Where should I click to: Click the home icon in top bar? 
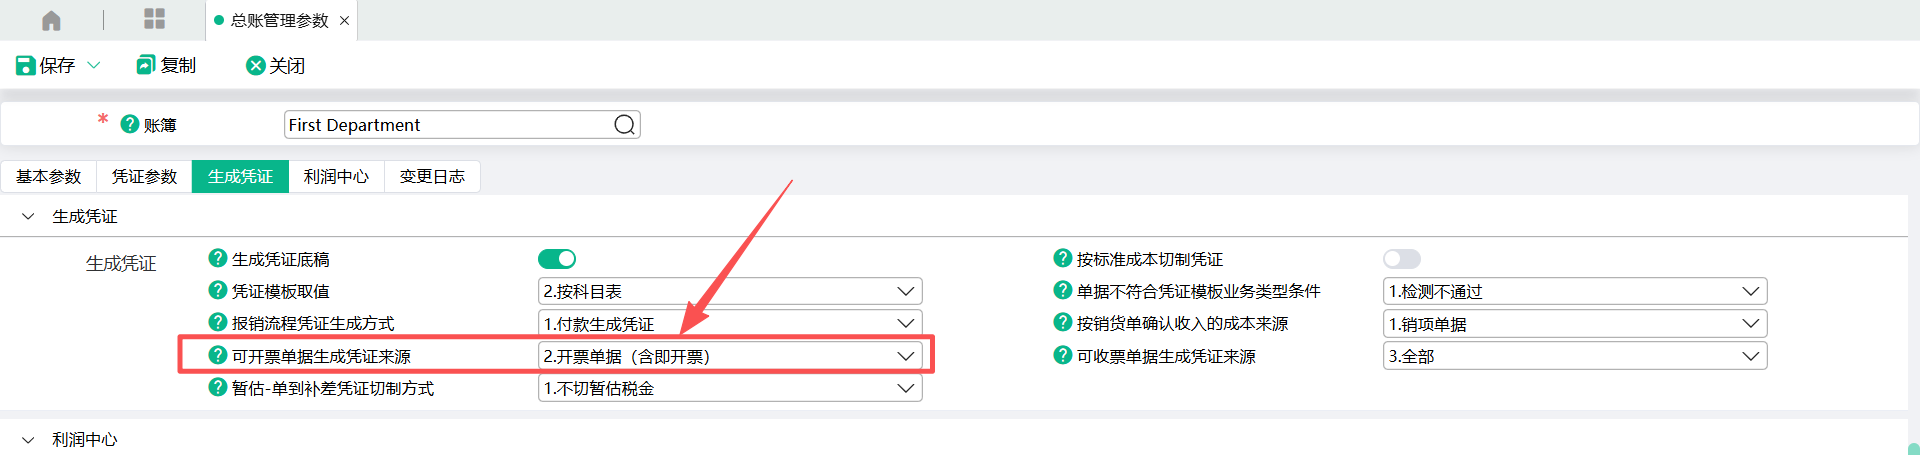click(x=51, y=20)
